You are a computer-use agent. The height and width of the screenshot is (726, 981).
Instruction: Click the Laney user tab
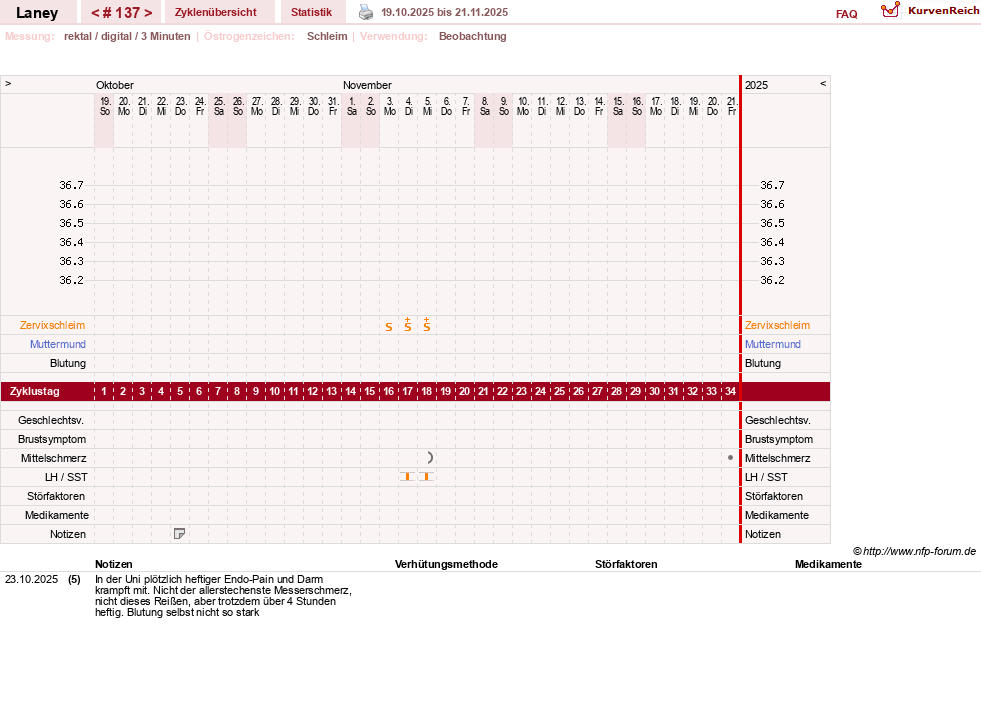point(37,13)
